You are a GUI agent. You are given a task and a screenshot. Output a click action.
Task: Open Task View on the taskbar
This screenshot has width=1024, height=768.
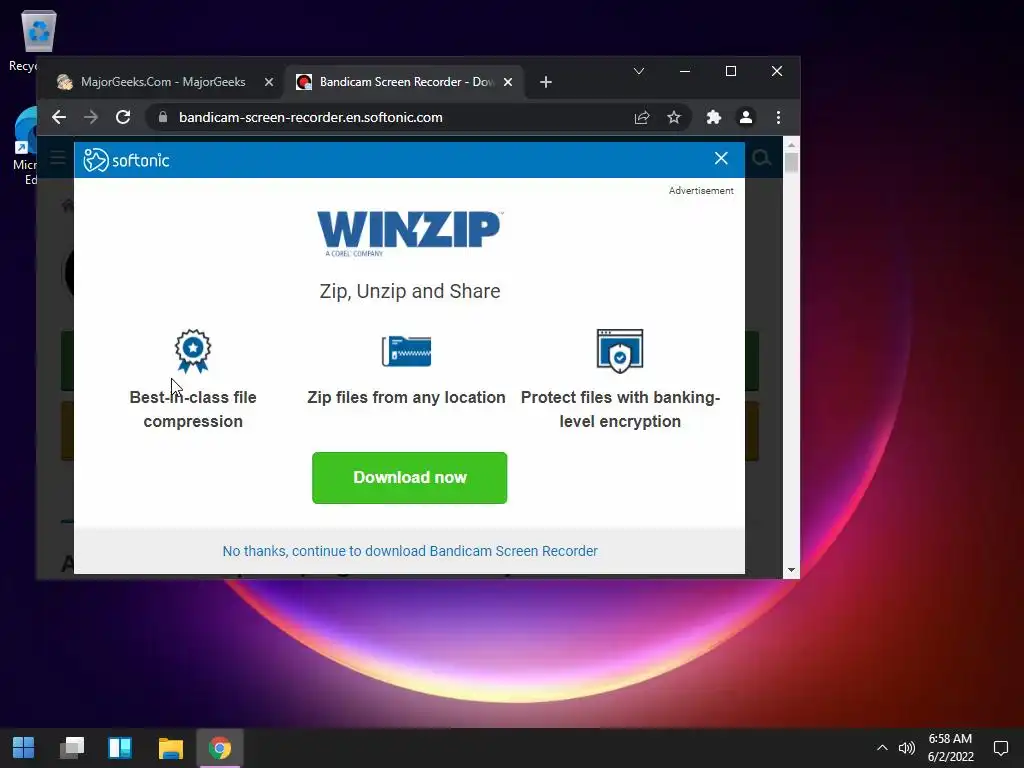tap(72, 748)
